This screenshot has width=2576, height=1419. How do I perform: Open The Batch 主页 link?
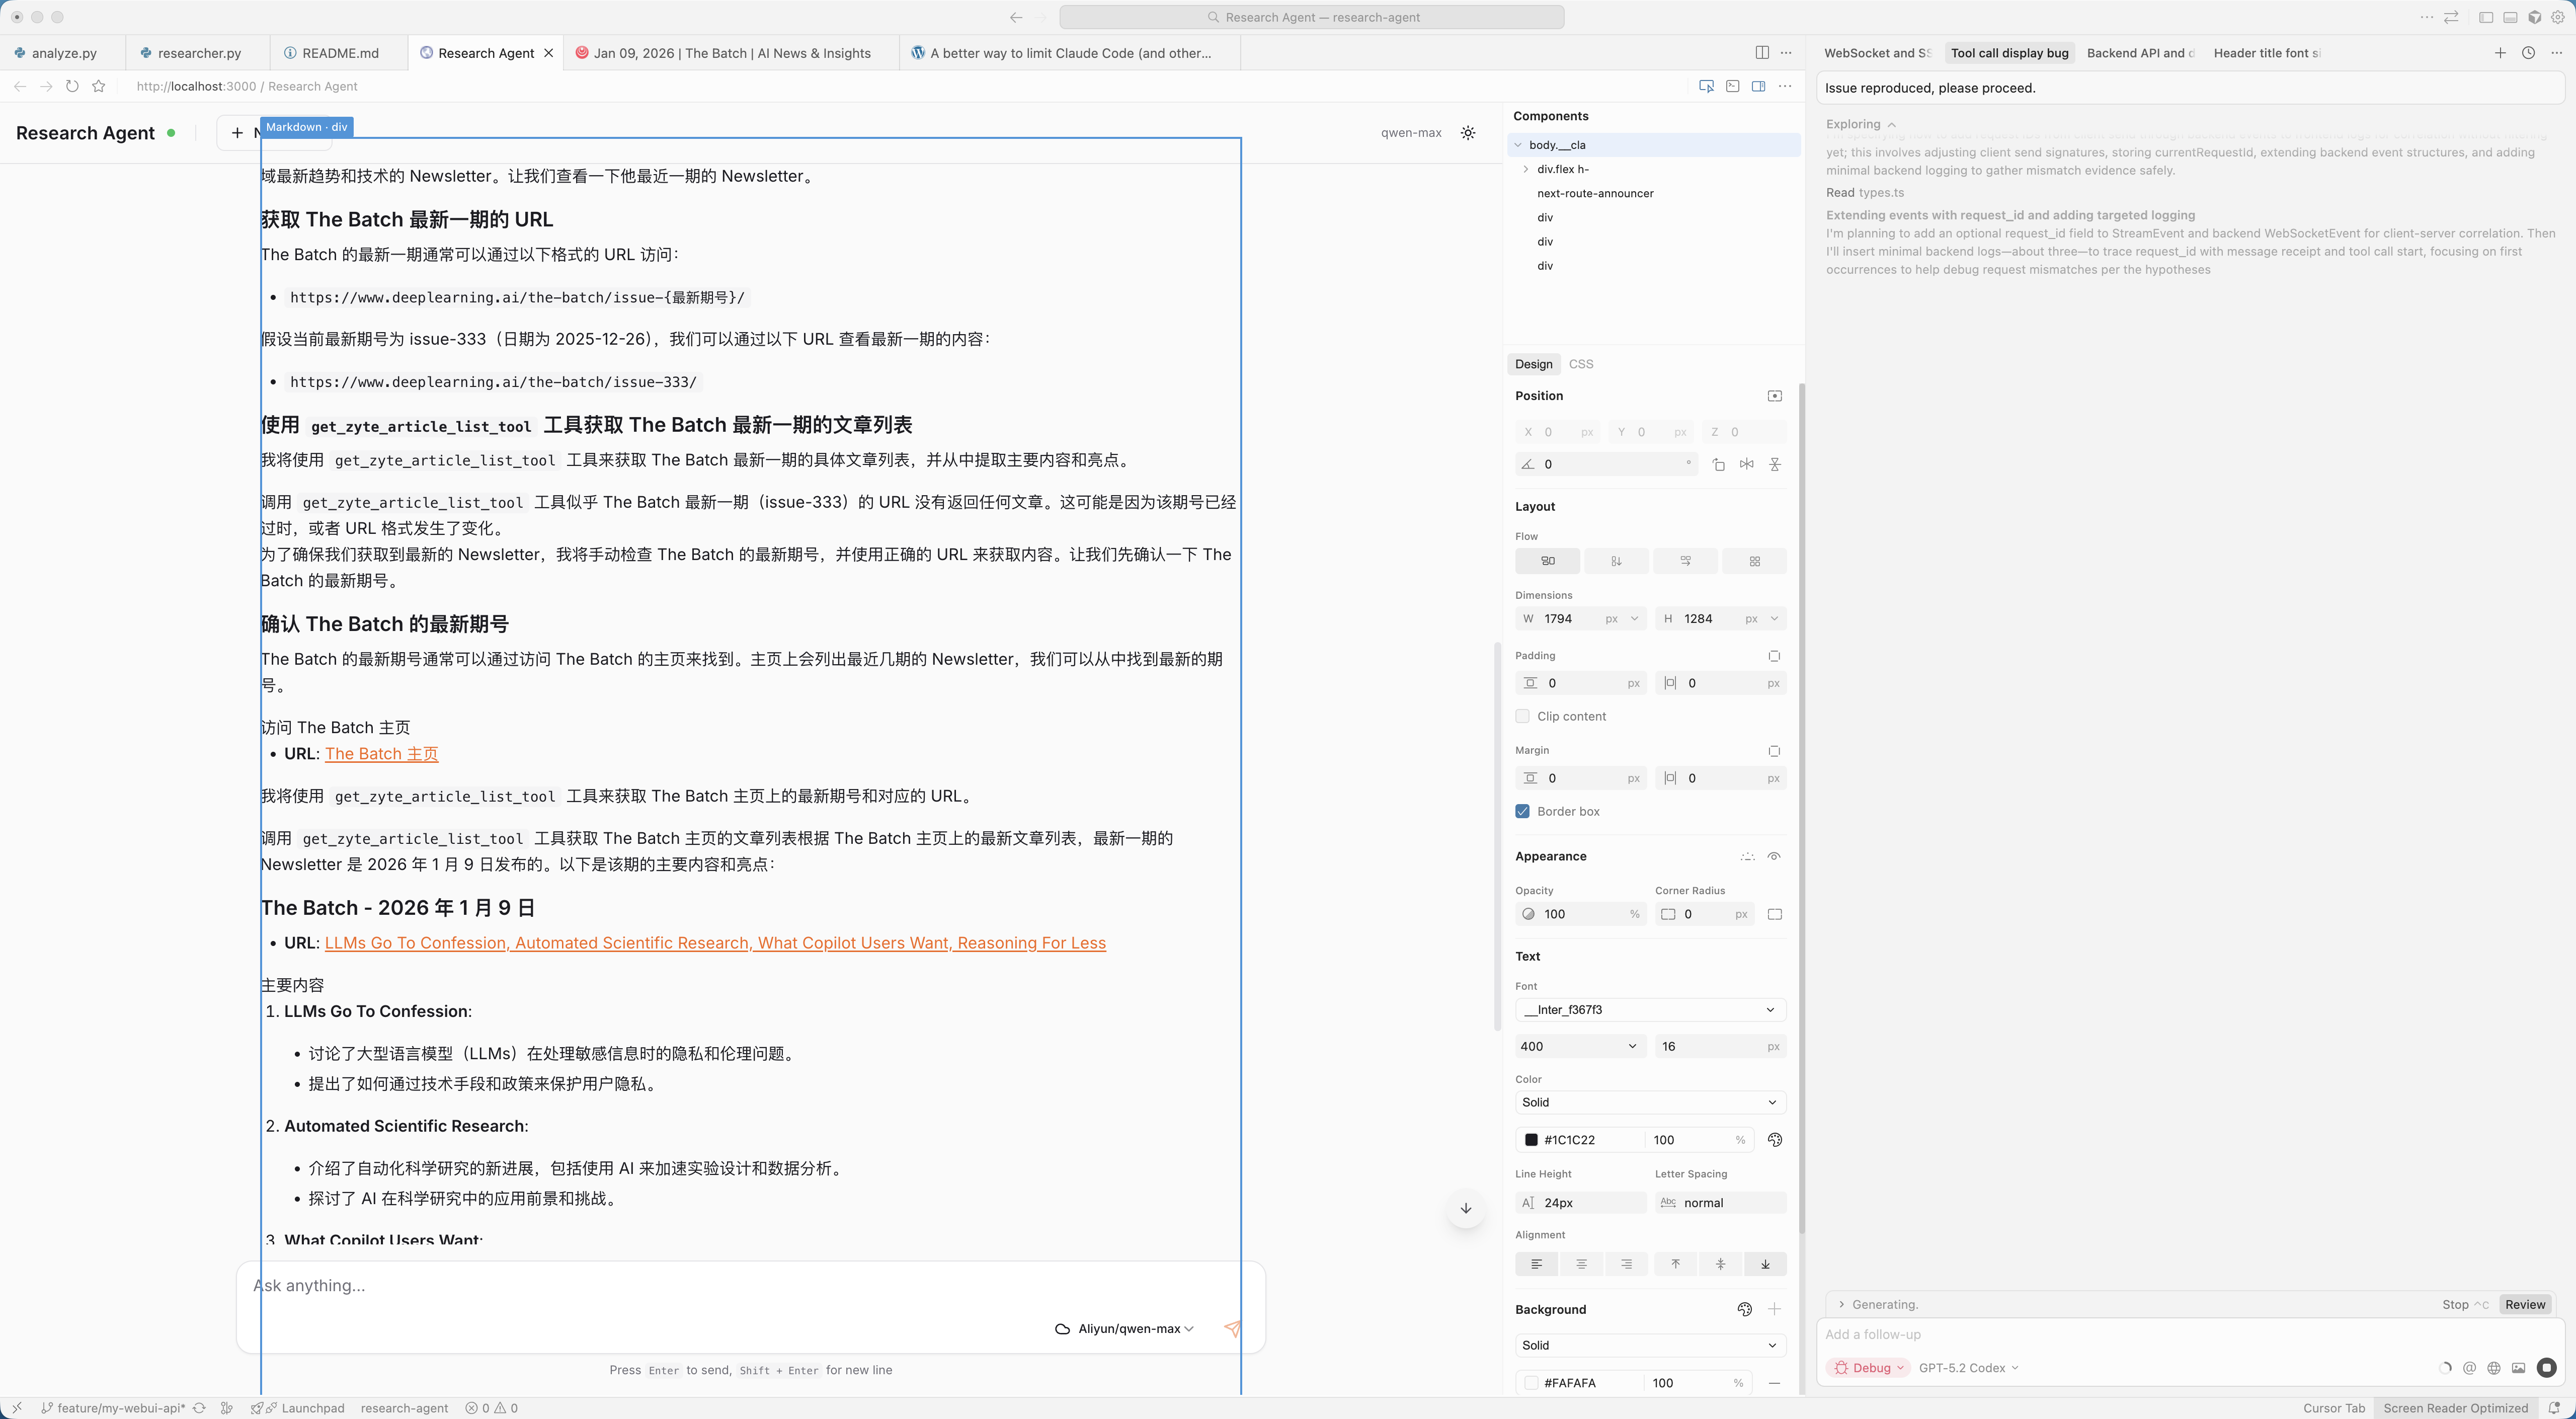[381, 754]
